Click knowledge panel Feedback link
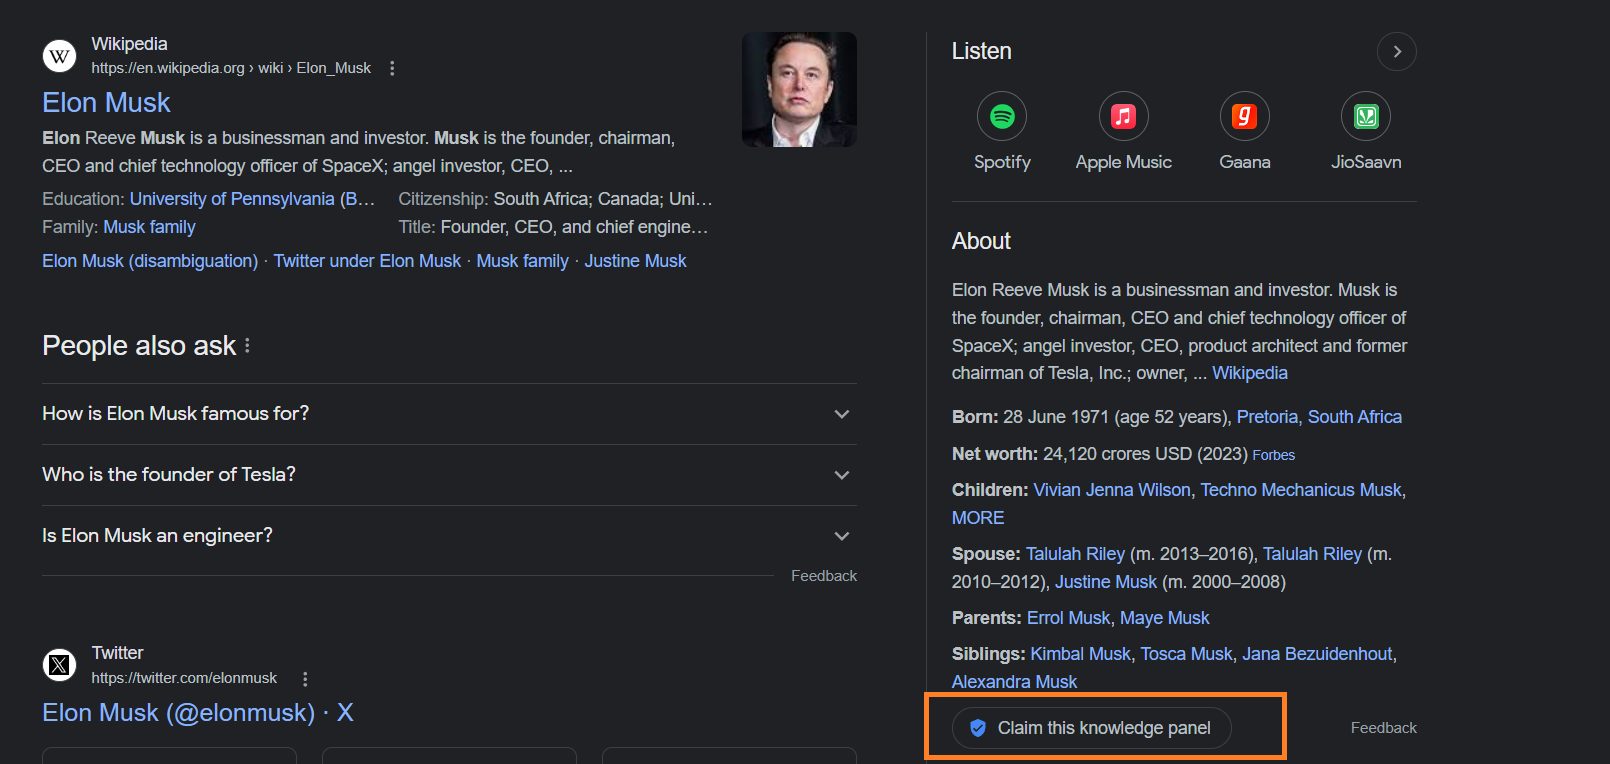1610x764 pixels. 1383,728
